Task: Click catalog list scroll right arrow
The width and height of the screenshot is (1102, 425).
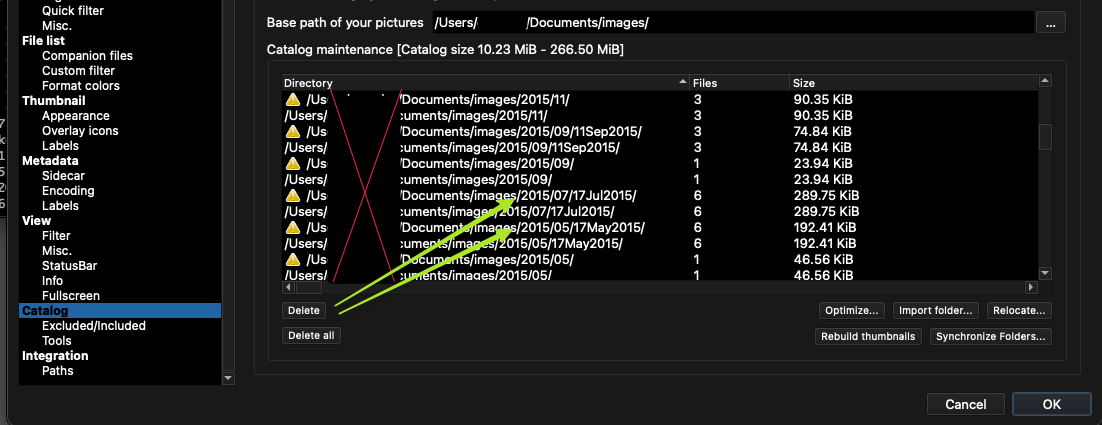Action: 1031,287
